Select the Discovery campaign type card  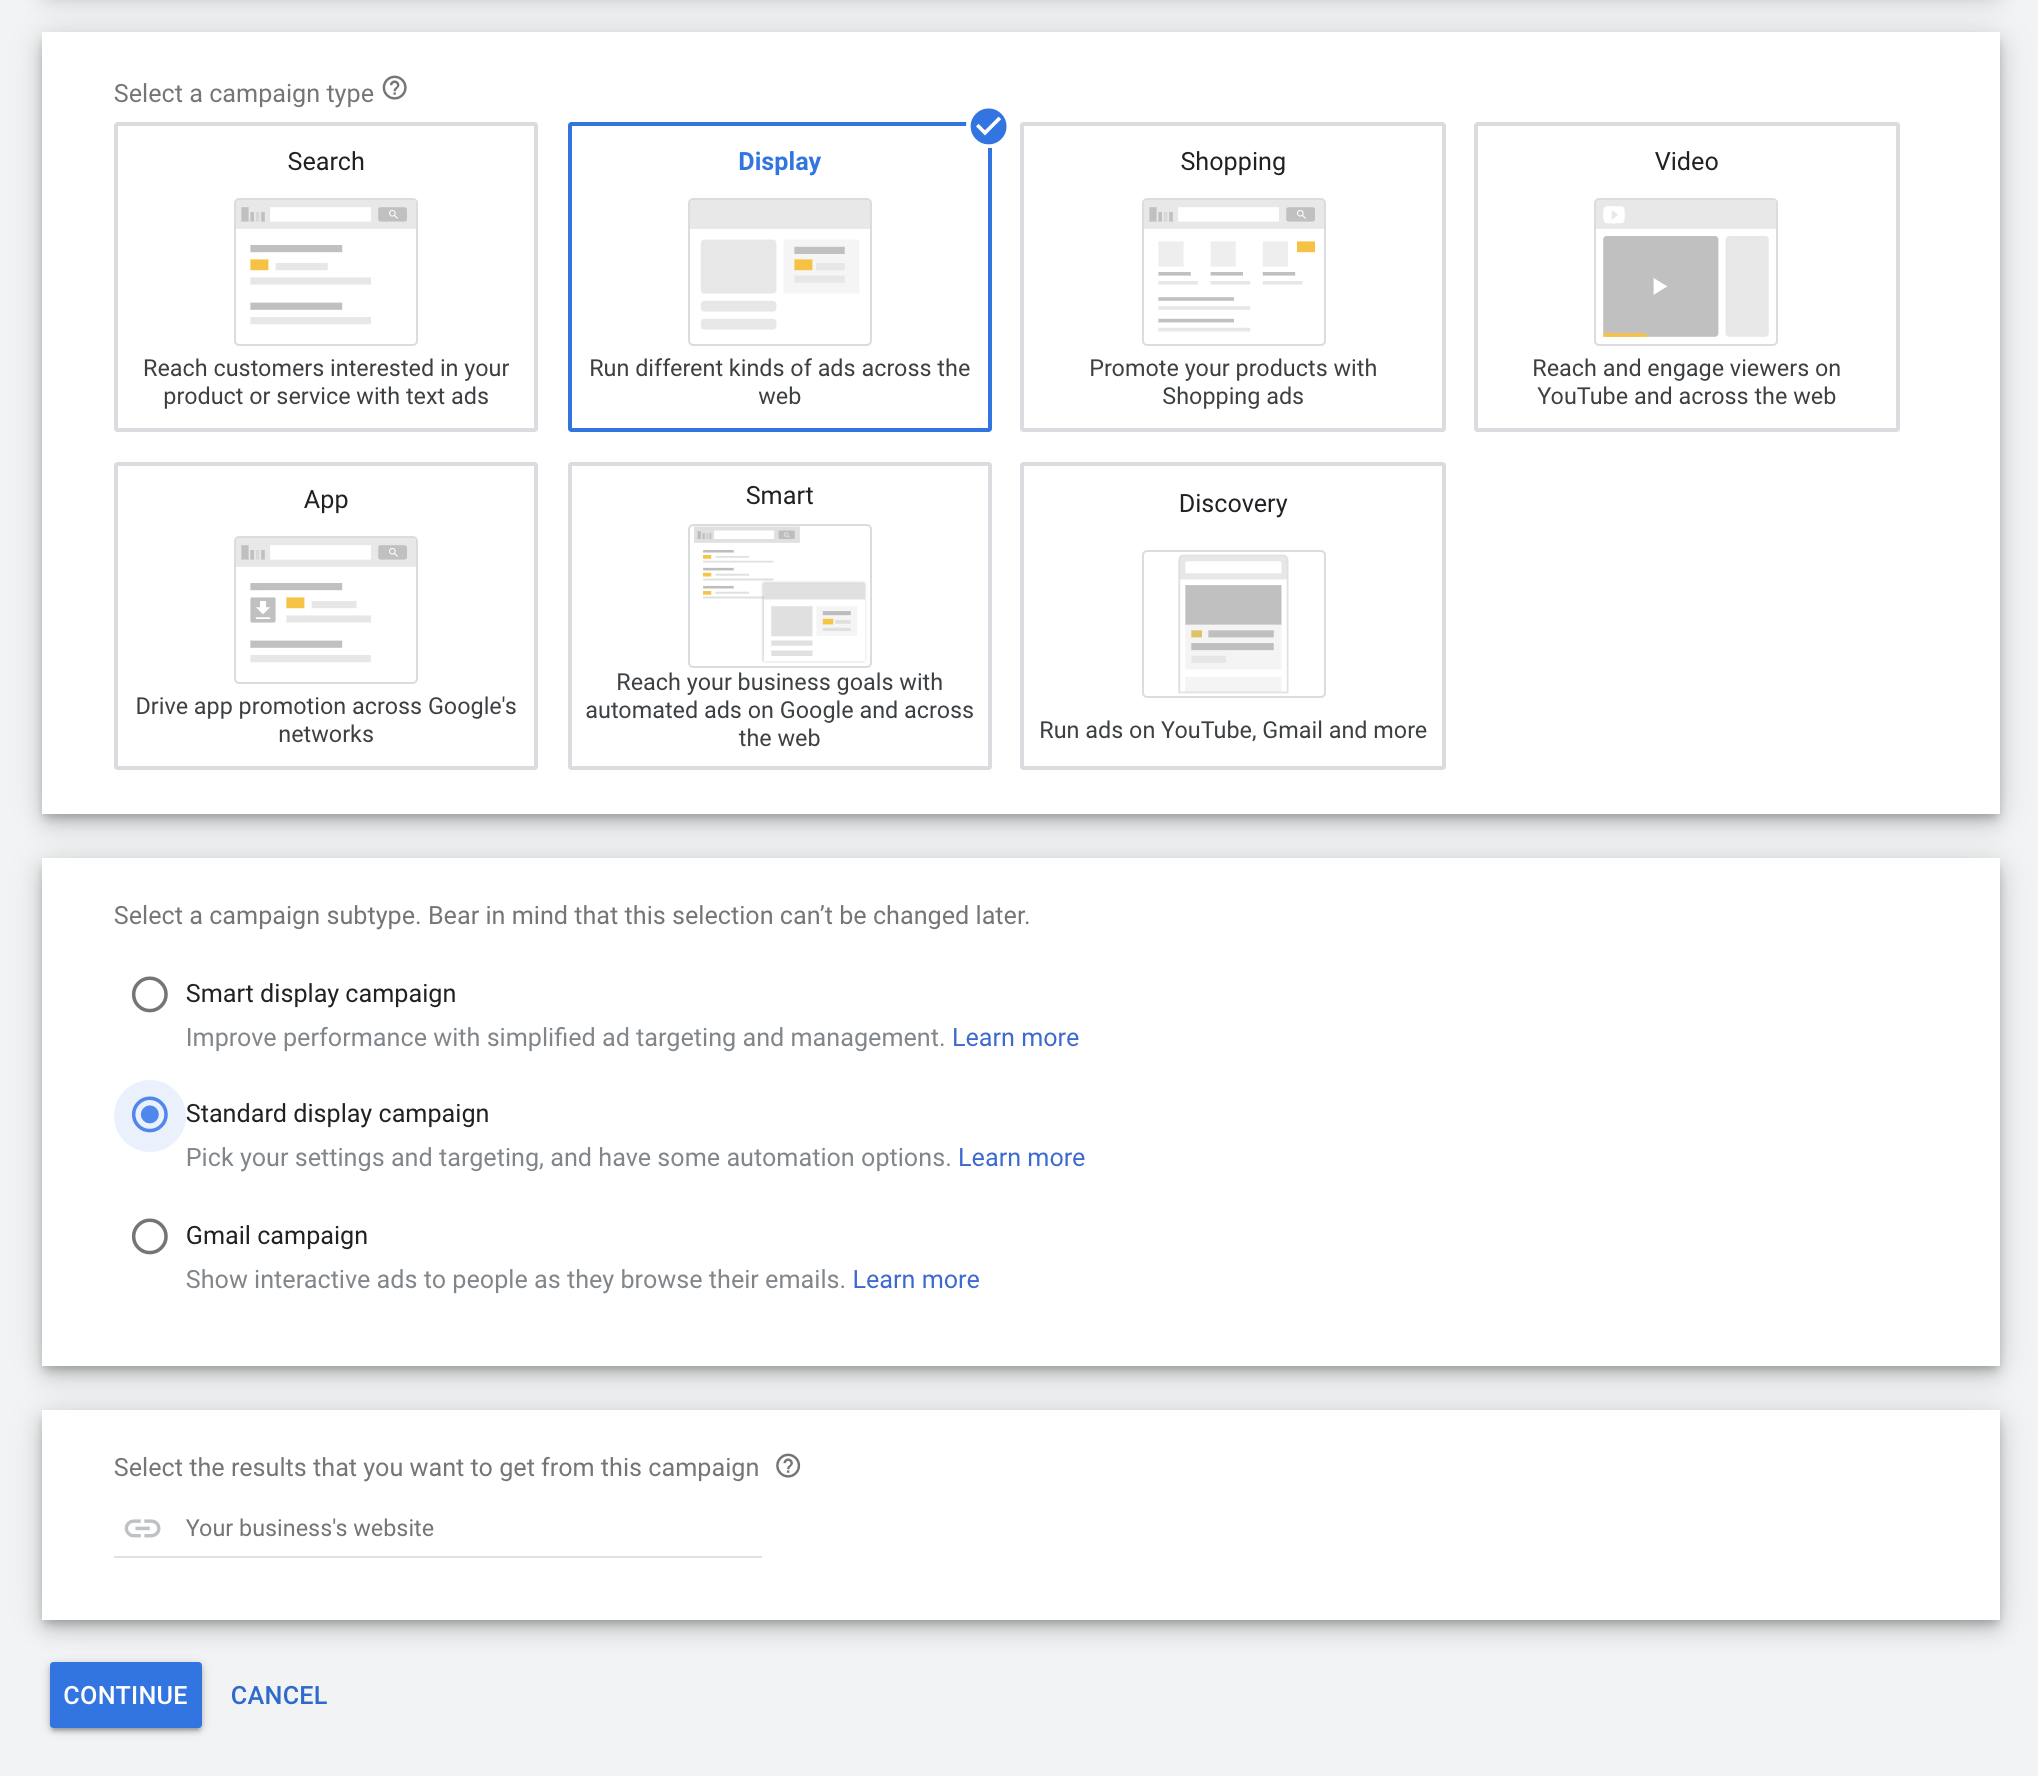click(1232, 617)
